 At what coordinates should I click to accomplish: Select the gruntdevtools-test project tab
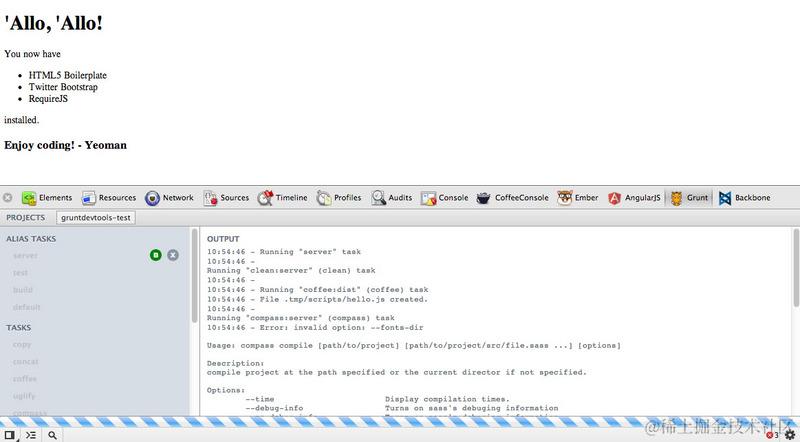(96, 217)
